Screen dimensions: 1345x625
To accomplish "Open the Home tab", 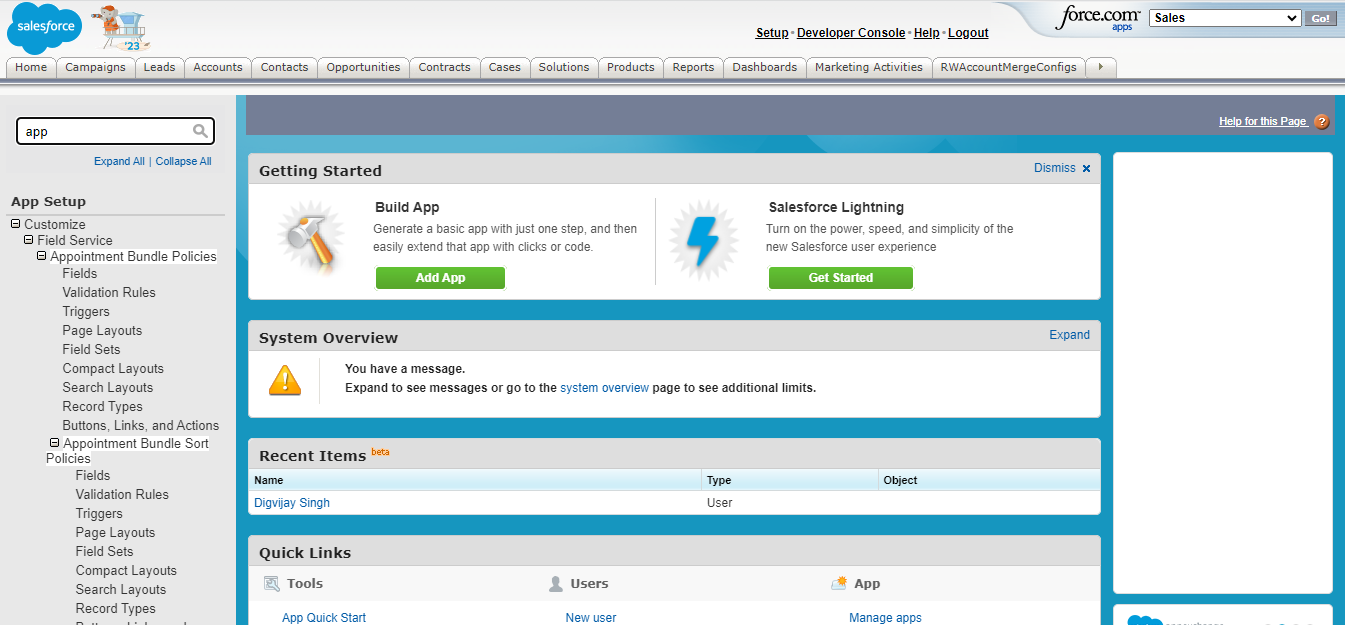I will [31, 67].
